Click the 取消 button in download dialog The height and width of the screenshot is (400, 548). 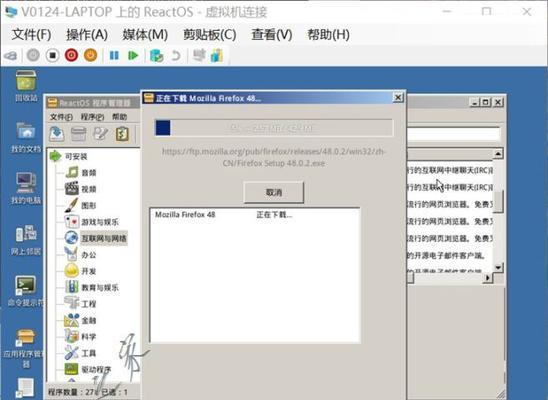click(274, 192)
